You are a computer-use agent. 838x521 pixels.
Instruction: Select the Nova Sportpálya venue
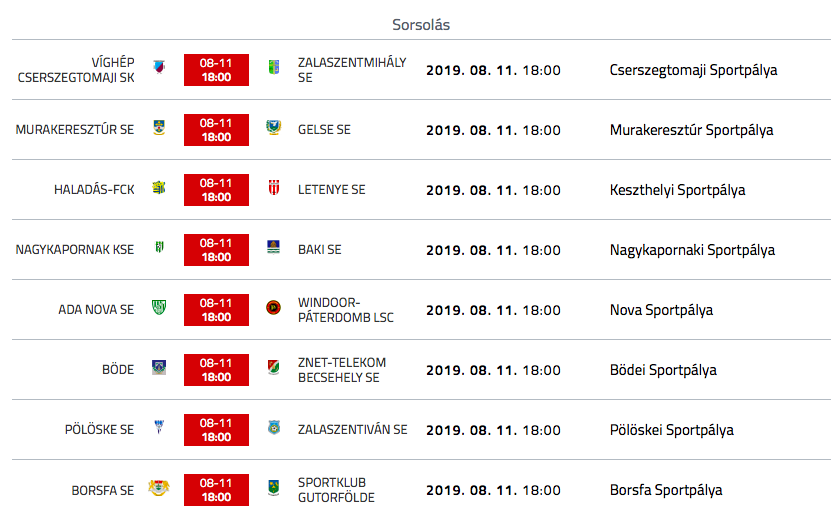point(662,310)
